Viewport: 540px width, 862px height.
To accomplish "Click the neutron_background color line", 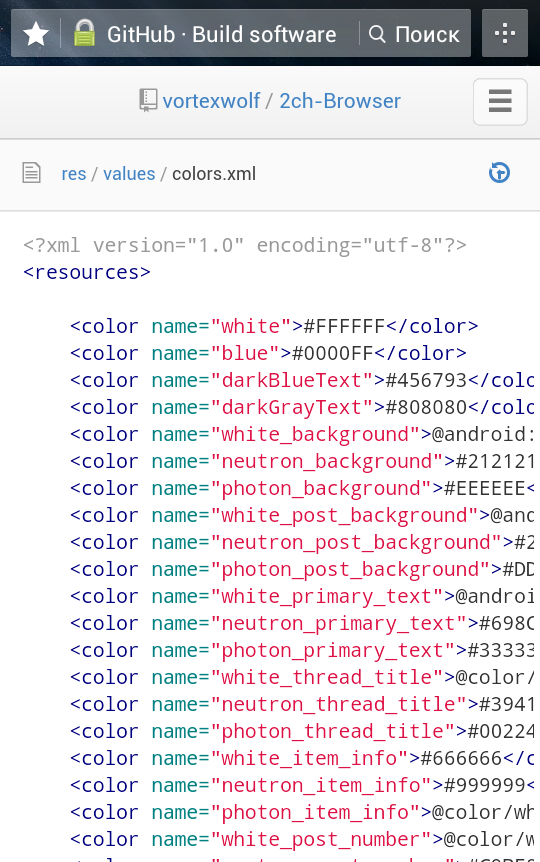I will pos(302,461).
